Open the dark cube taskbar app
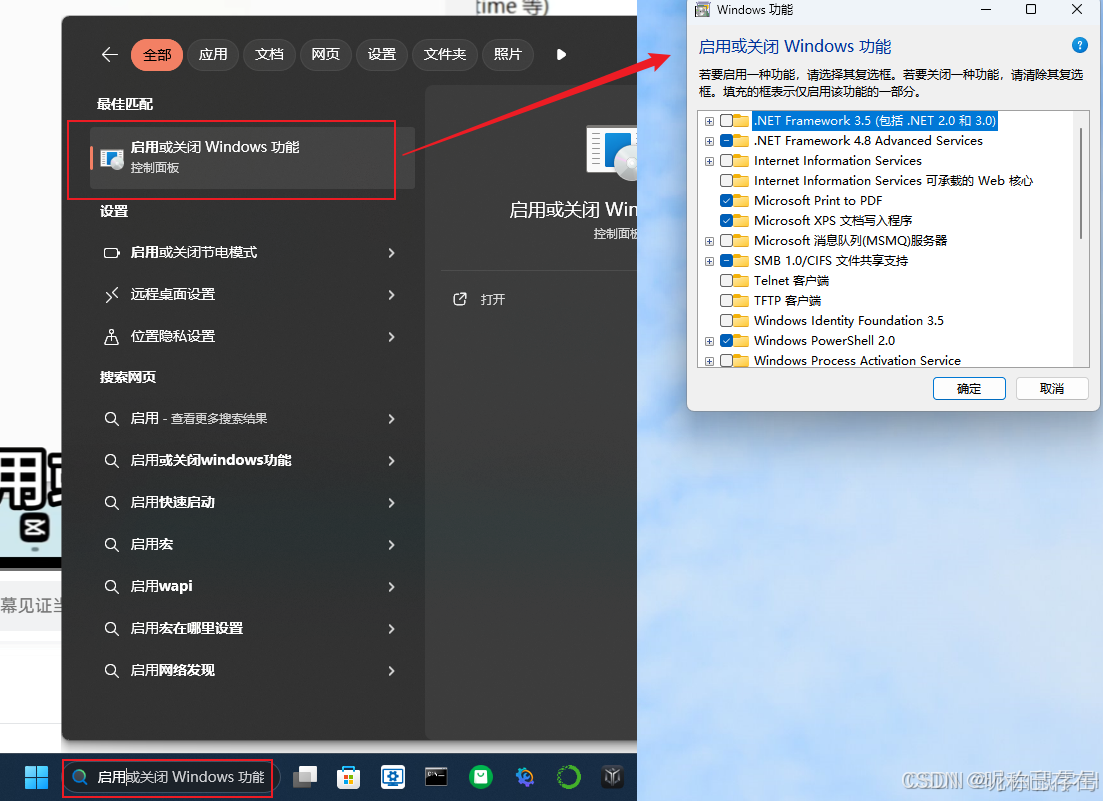The height and width of the screenshot is (801, 1103). point(612,776)
